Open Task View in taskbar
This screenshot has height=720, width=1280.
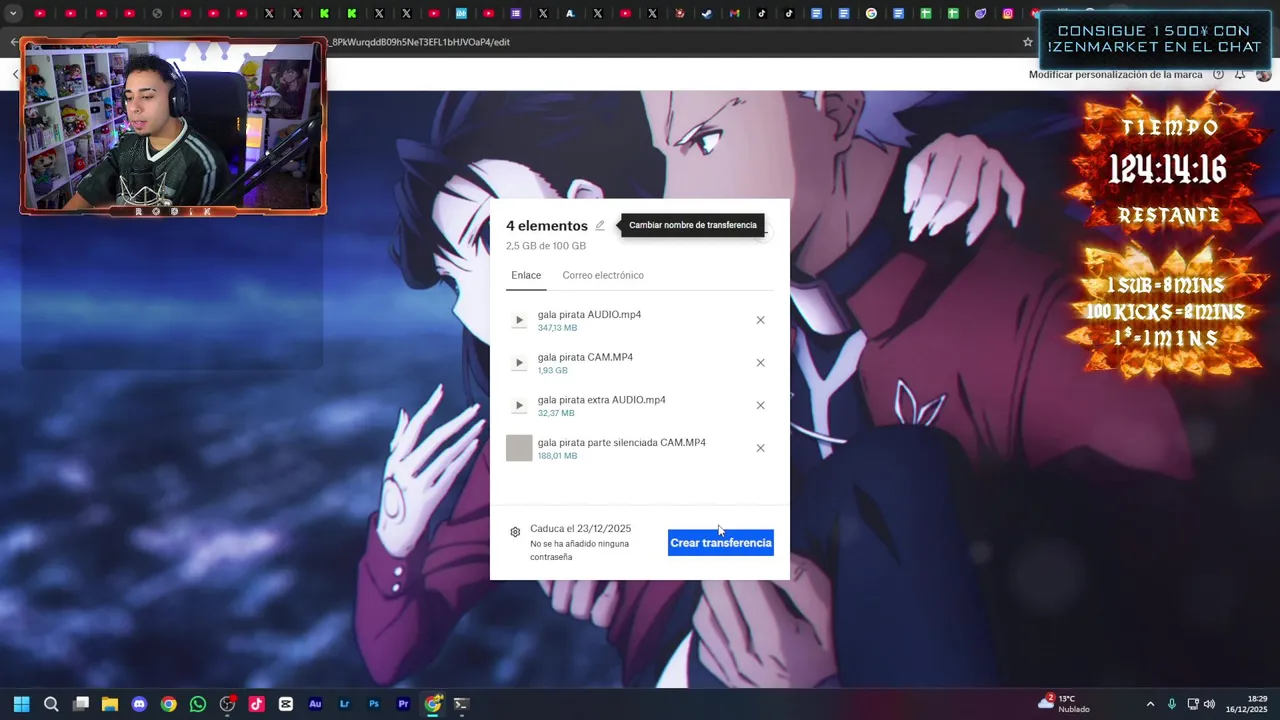pyautogui.click(x=81, y=704)
